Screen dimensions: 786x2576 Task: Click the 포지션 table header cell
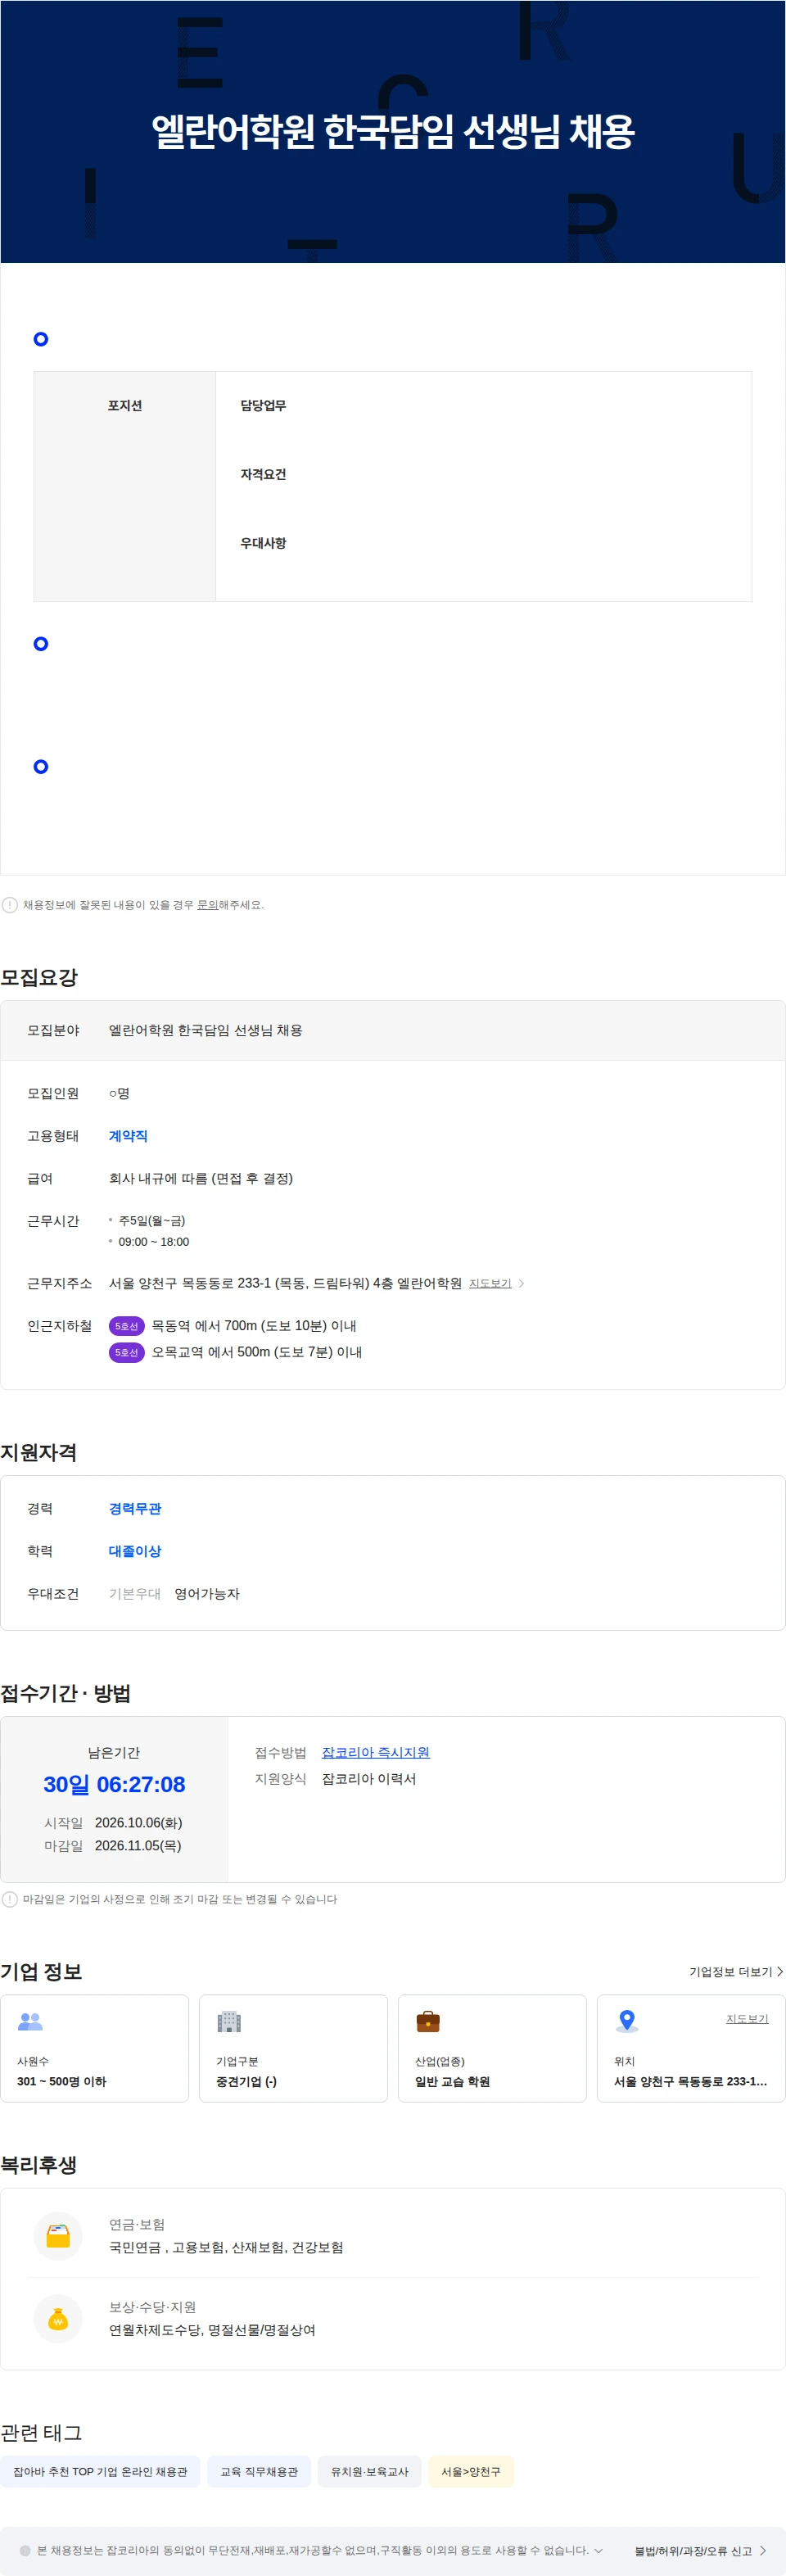click(x=125, y=486)
